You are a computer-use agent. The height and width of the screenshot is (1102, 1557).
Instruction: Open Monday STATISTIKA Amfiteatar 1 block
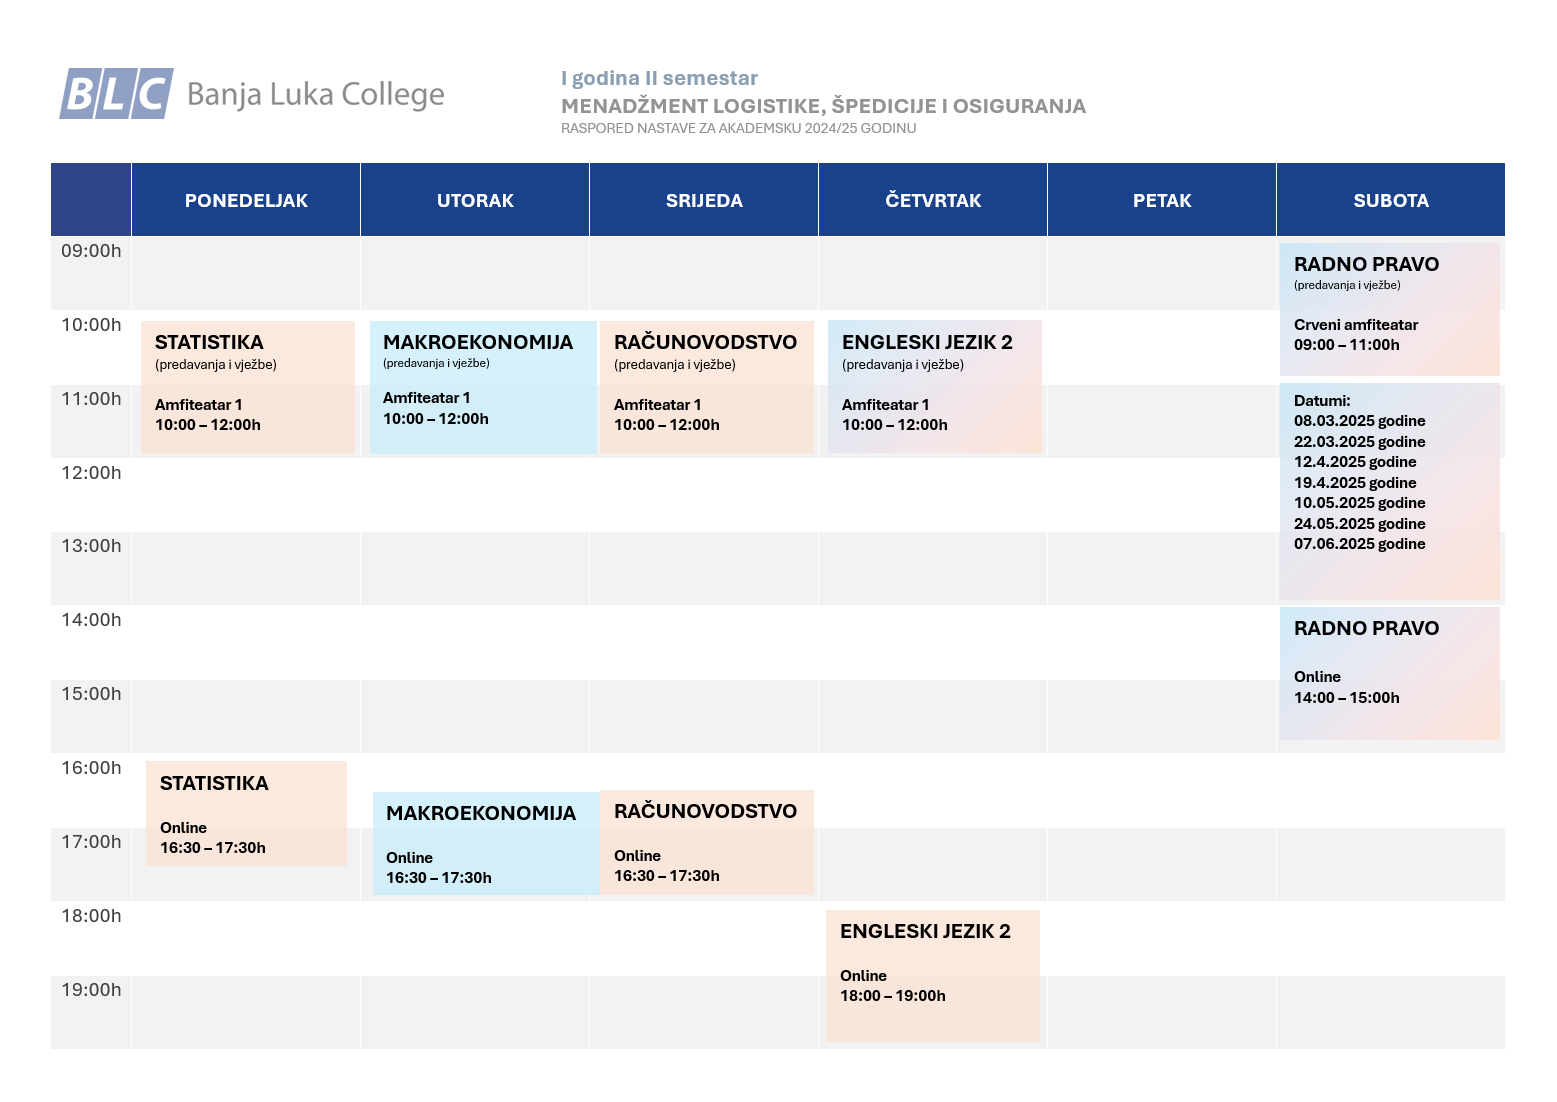point(248,386)
